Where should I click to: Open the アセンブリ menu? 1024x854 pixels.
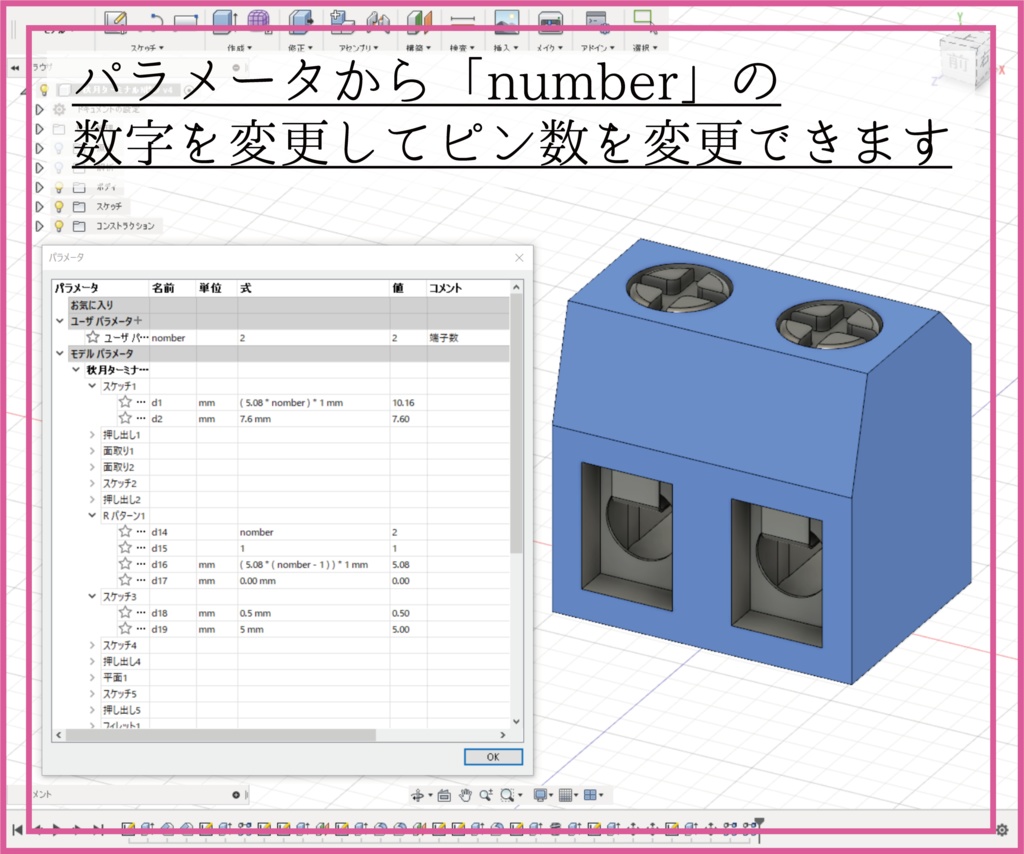(355, 45)
